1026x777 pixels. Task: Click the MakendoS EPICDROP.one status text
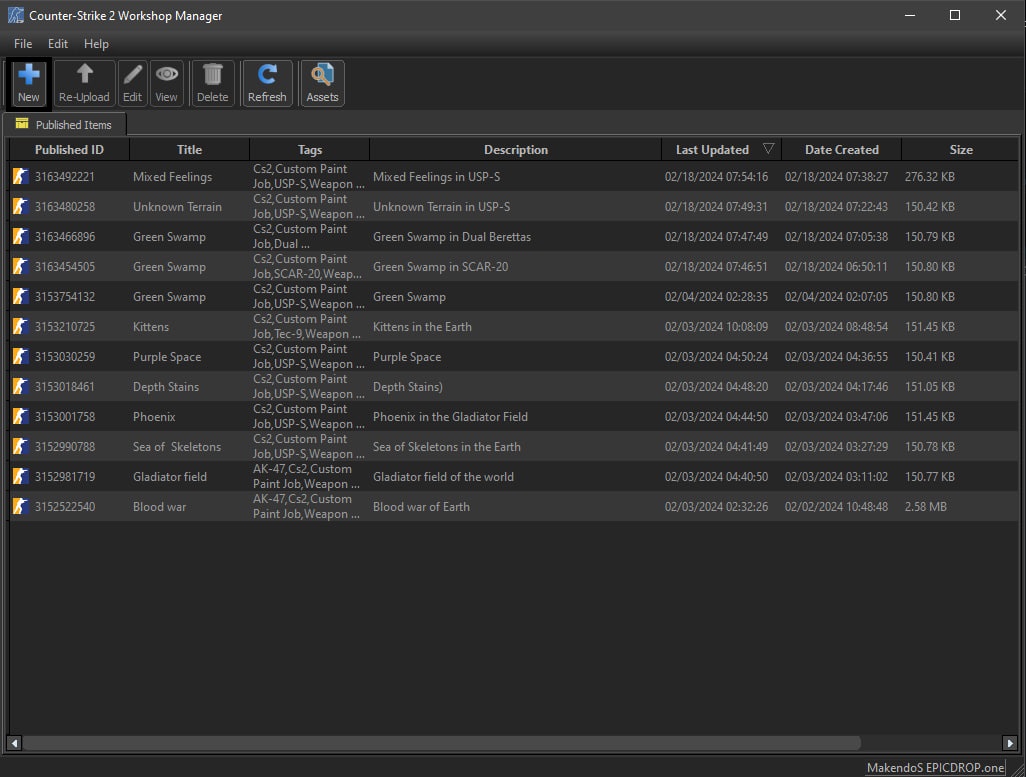coord(936,768)
